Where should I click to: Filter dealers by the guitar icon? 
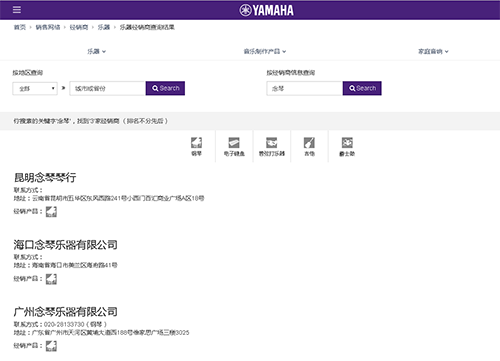point(309,146)
